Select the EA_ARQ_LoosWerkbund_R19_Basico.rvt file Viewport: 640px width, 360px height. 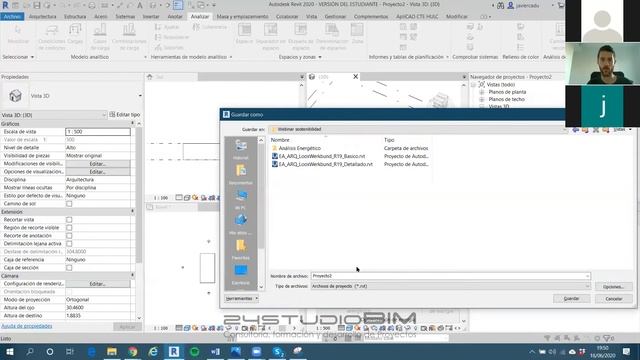point(322,156)
